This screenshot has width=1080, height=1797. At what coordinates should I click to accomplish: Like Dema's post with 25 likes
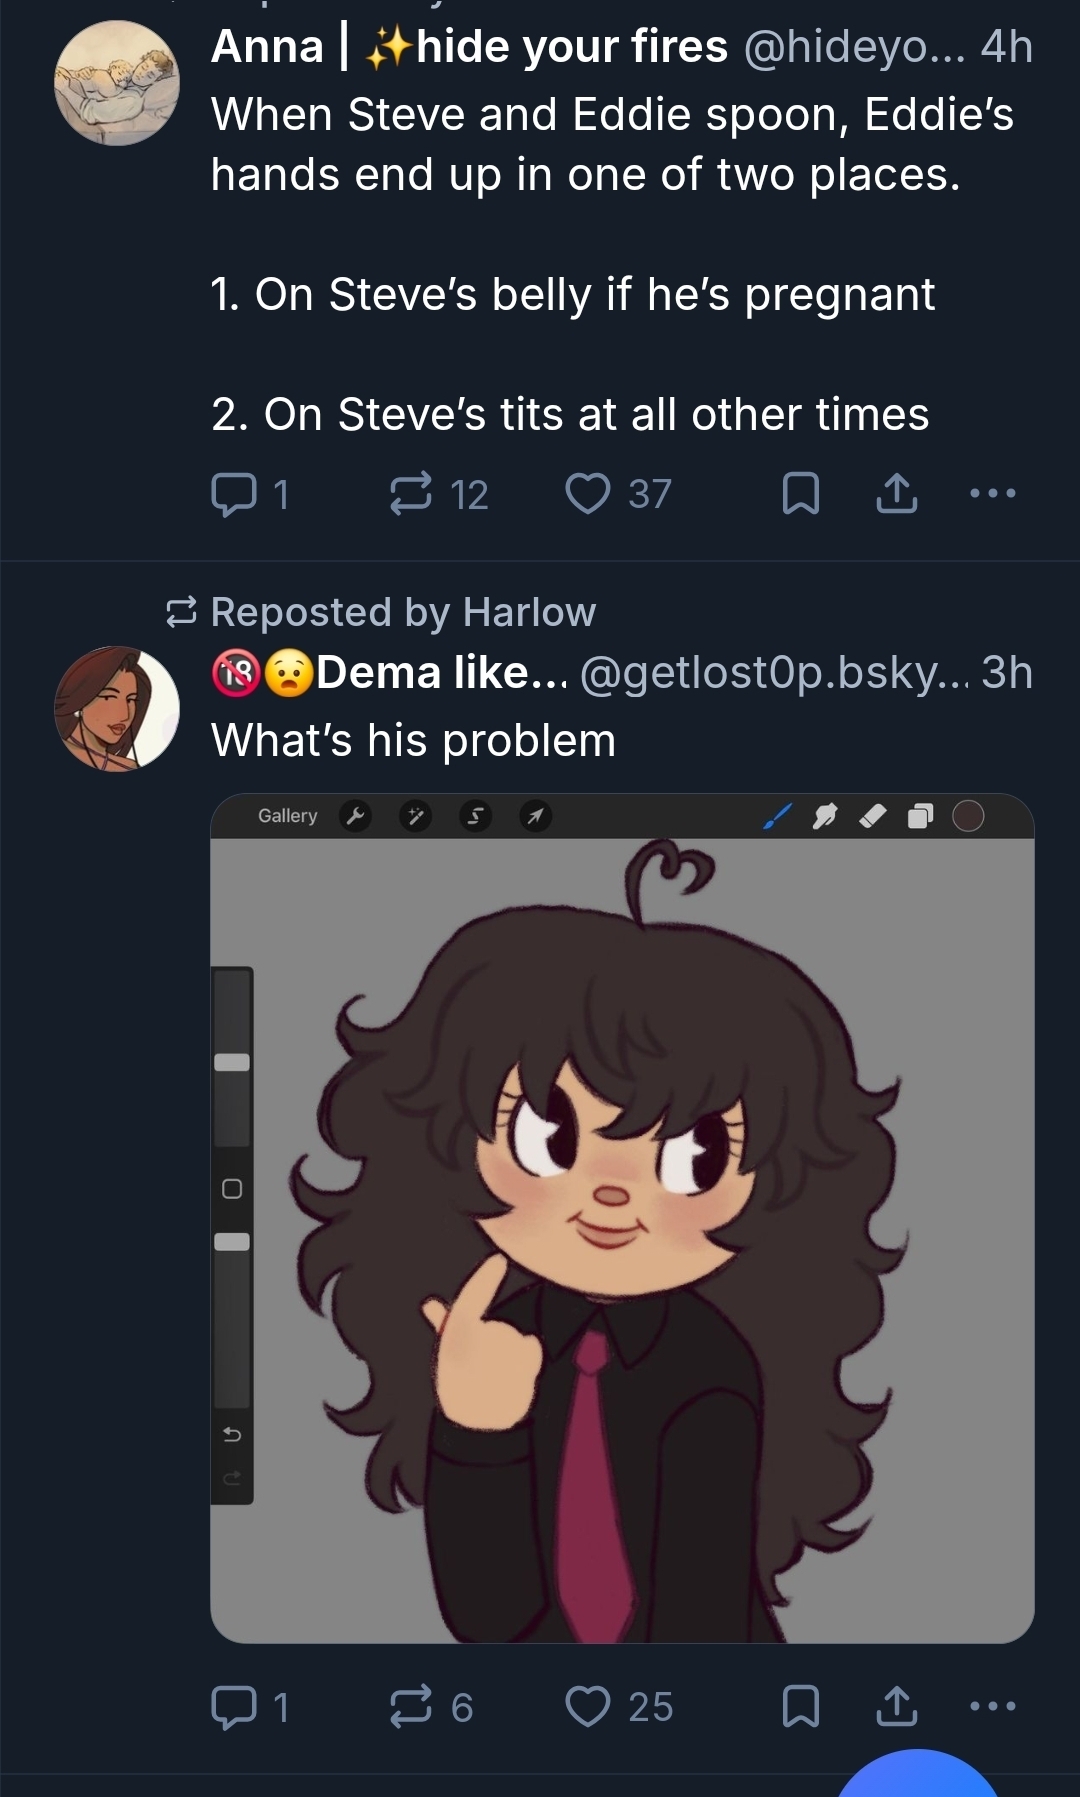pos(588,1706)
